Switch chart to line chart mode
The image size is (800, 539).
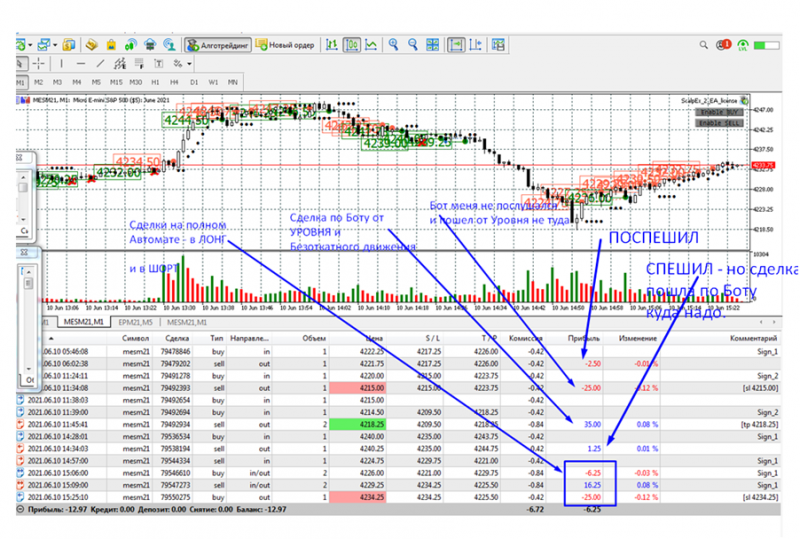(371, 45)
